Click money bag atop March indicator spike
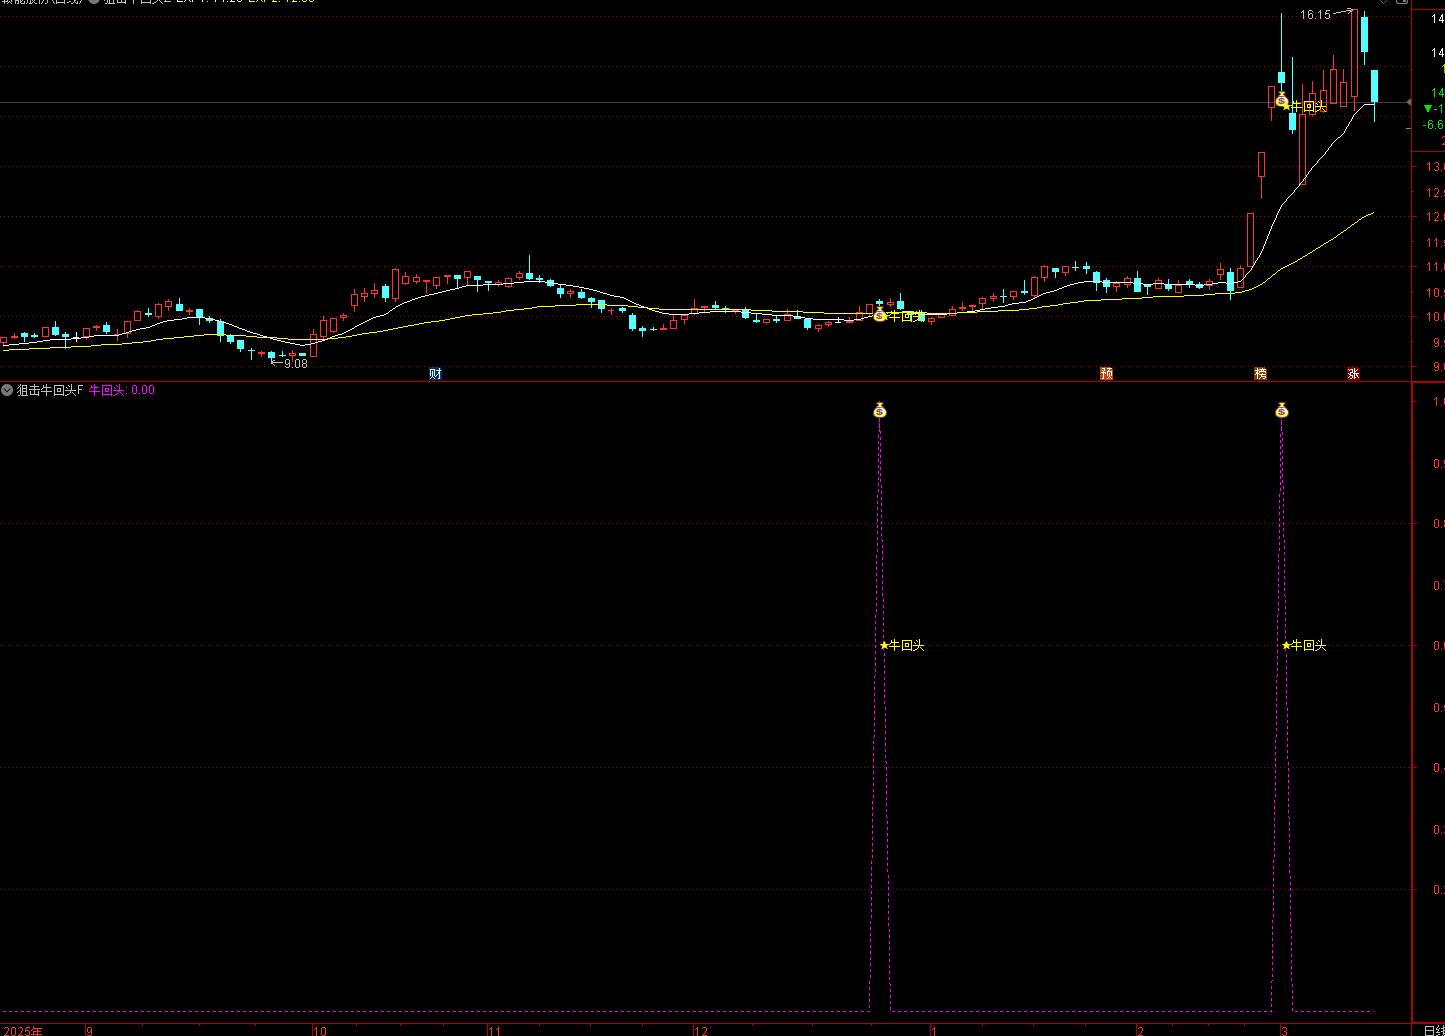The image size is (1445, 1036). pos(1282,410)
